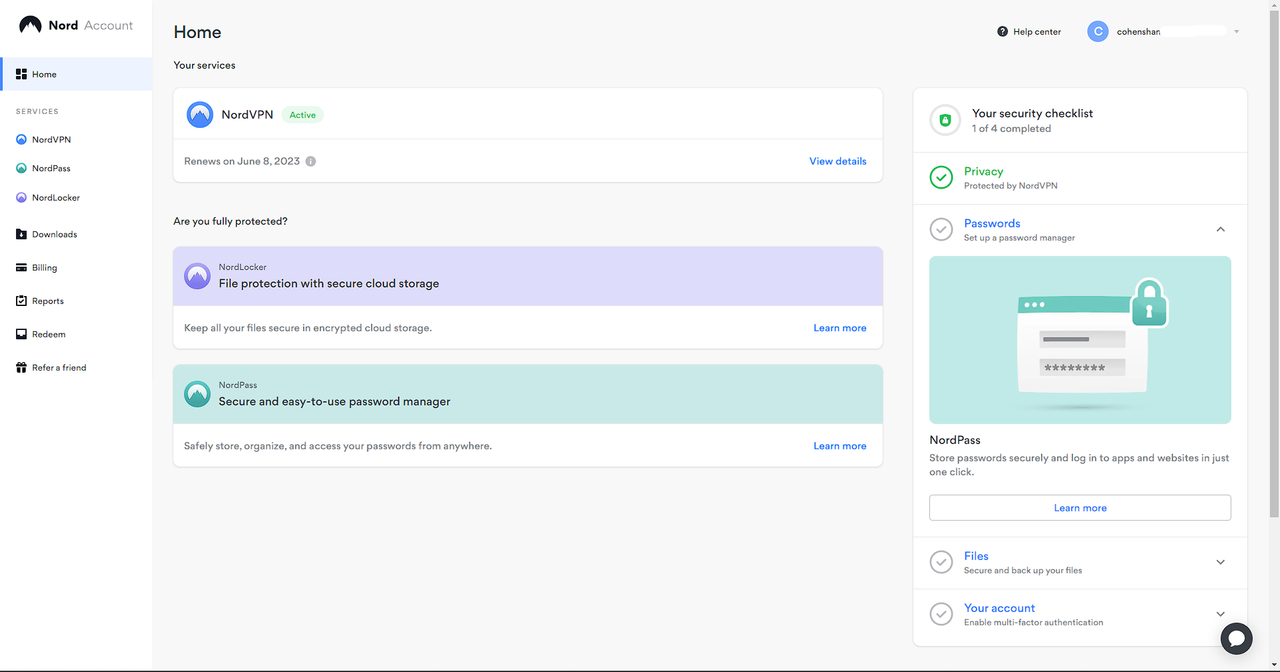Image resolution: width=1280 pixels, height=672 pixels.
Task: Click 'Renews on June 8, 2023' text
Action: click(242, 161)
